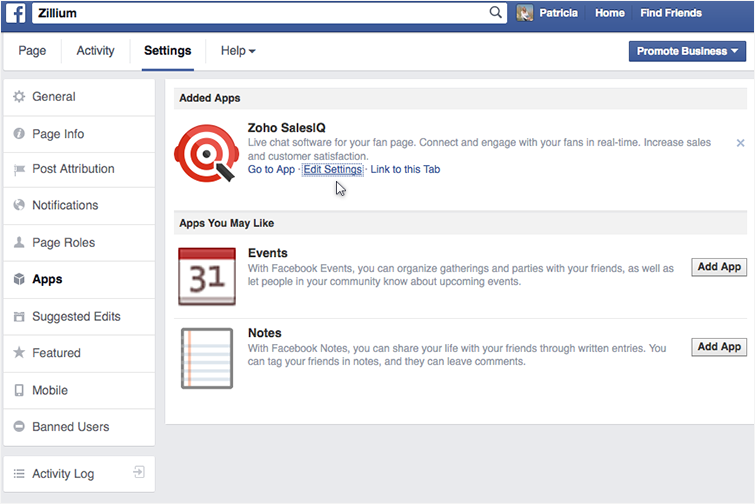Click the Apps cube icon
The height and width of the screenshot is (504, 755).
(x=19, y=279)
